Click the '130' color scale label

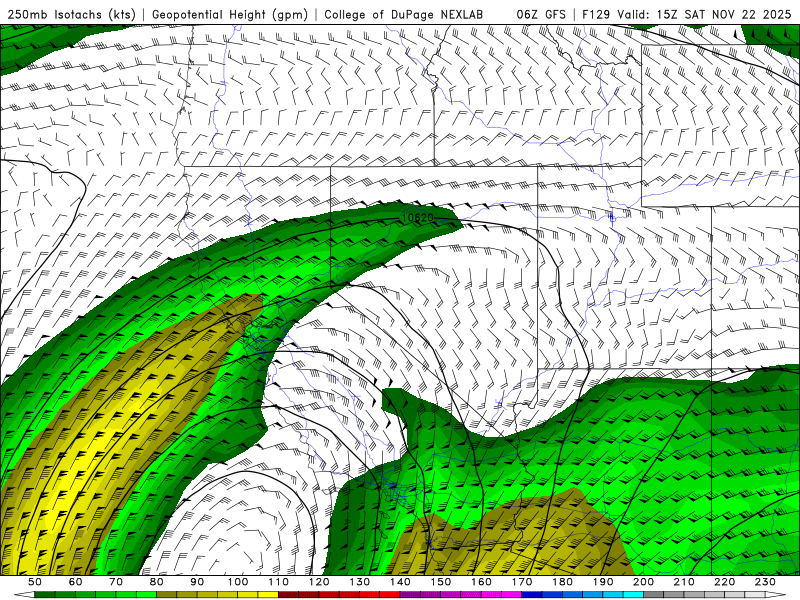tap(359, 582)
